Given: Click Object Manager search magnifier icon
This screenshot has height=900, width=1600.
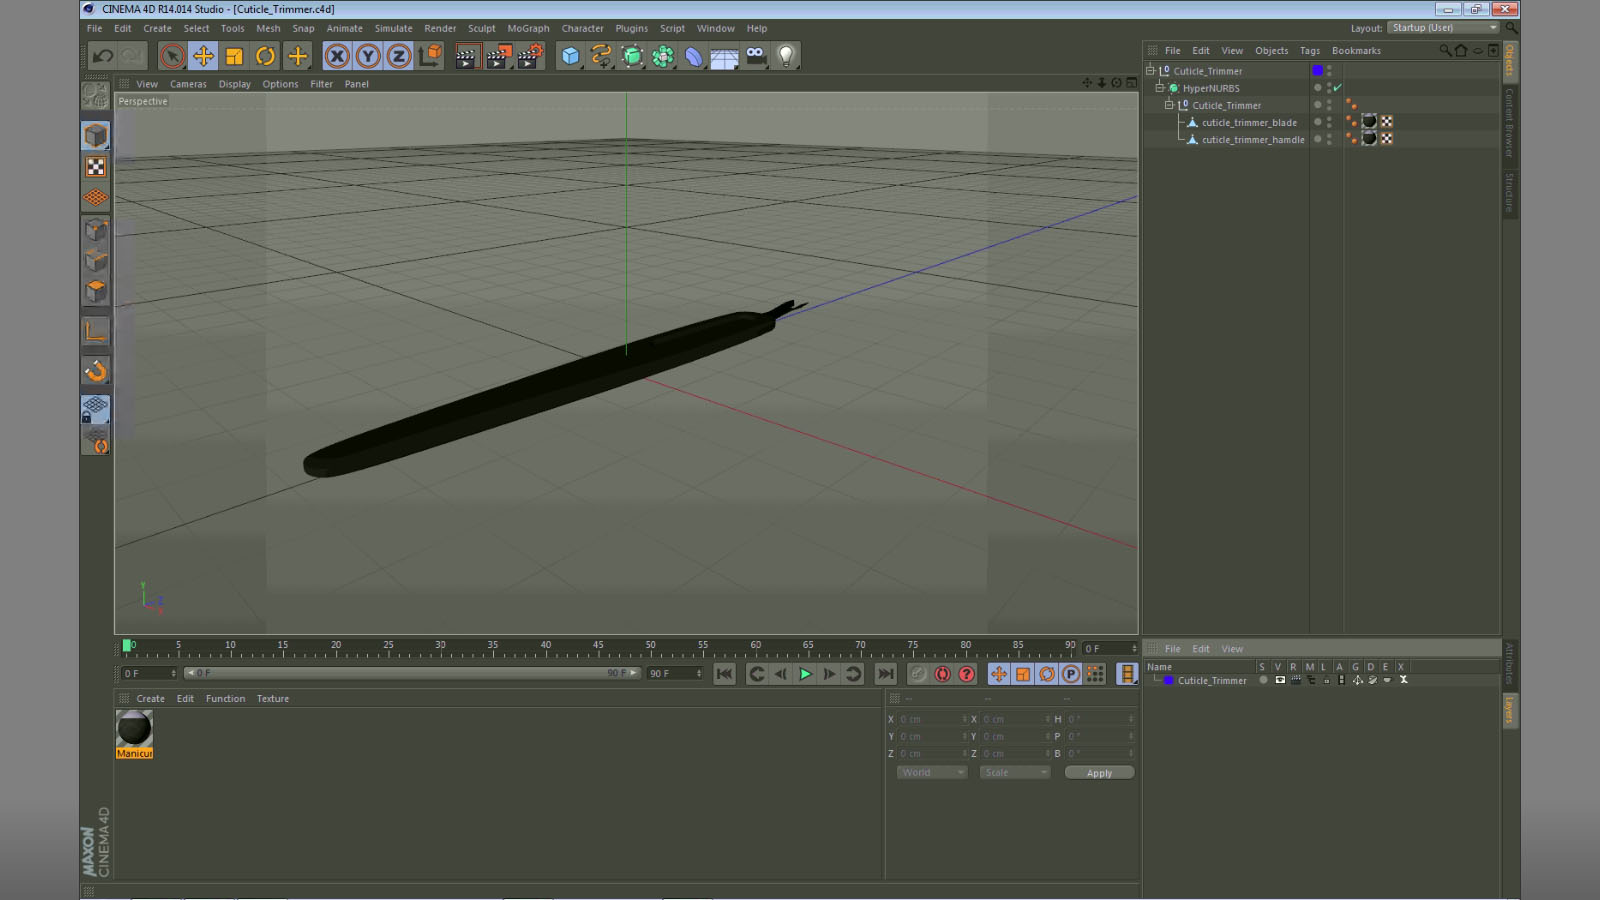Looking at the screenshot, I should pos(1445,50).
